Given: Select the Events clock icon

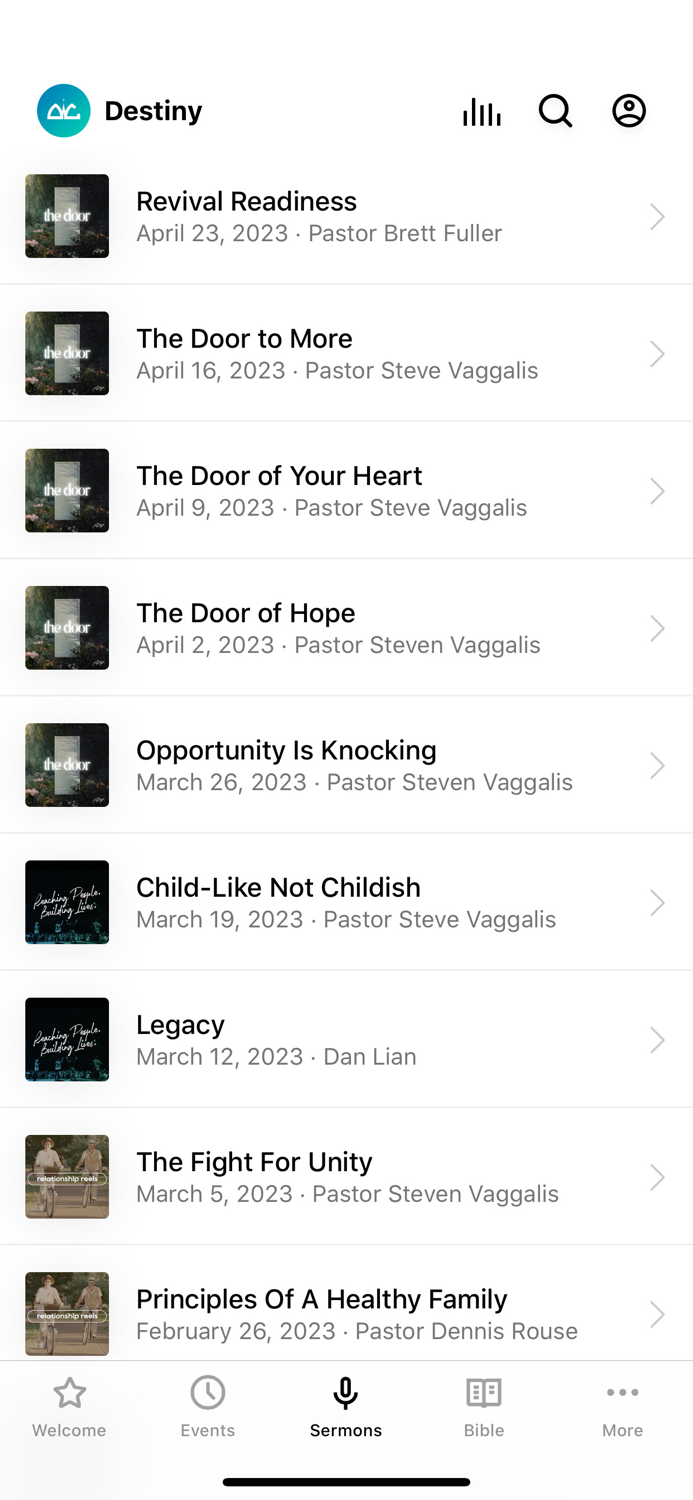Looking at the screenshot, I should point(207,1391).
